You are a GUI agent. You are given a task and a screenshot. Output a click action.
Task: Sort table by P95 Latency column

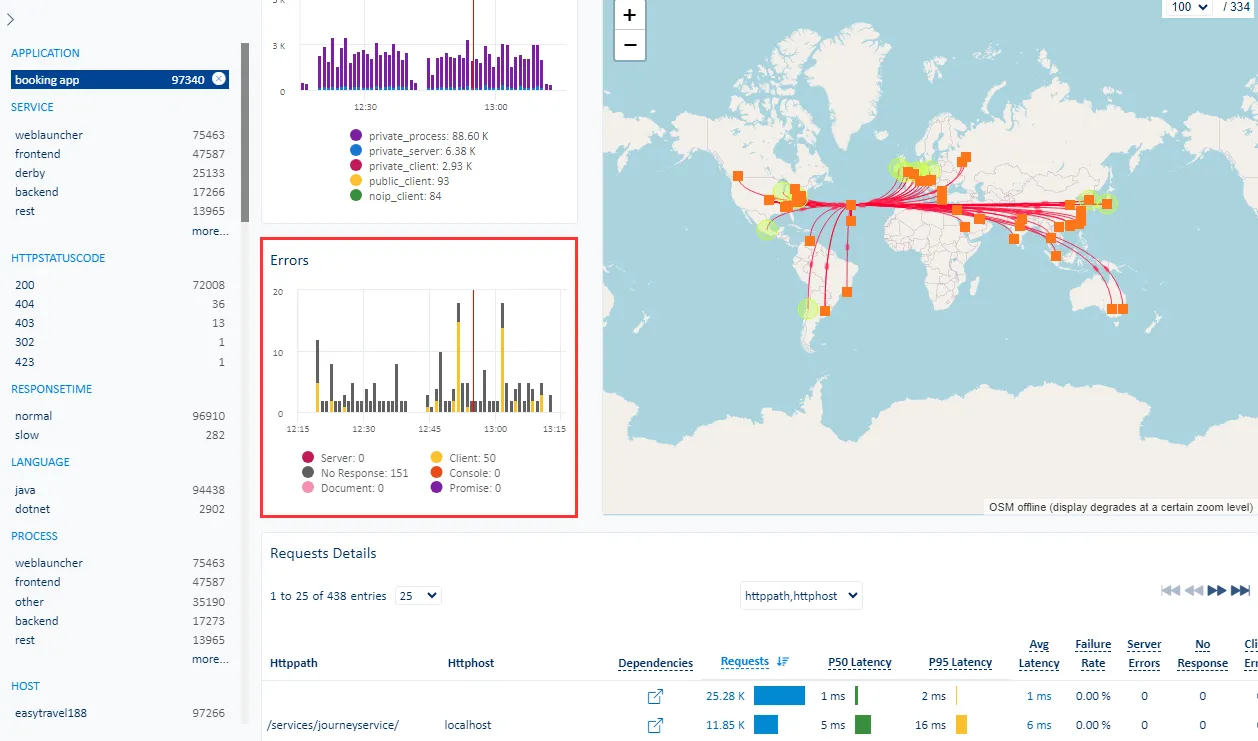[959, 662]
